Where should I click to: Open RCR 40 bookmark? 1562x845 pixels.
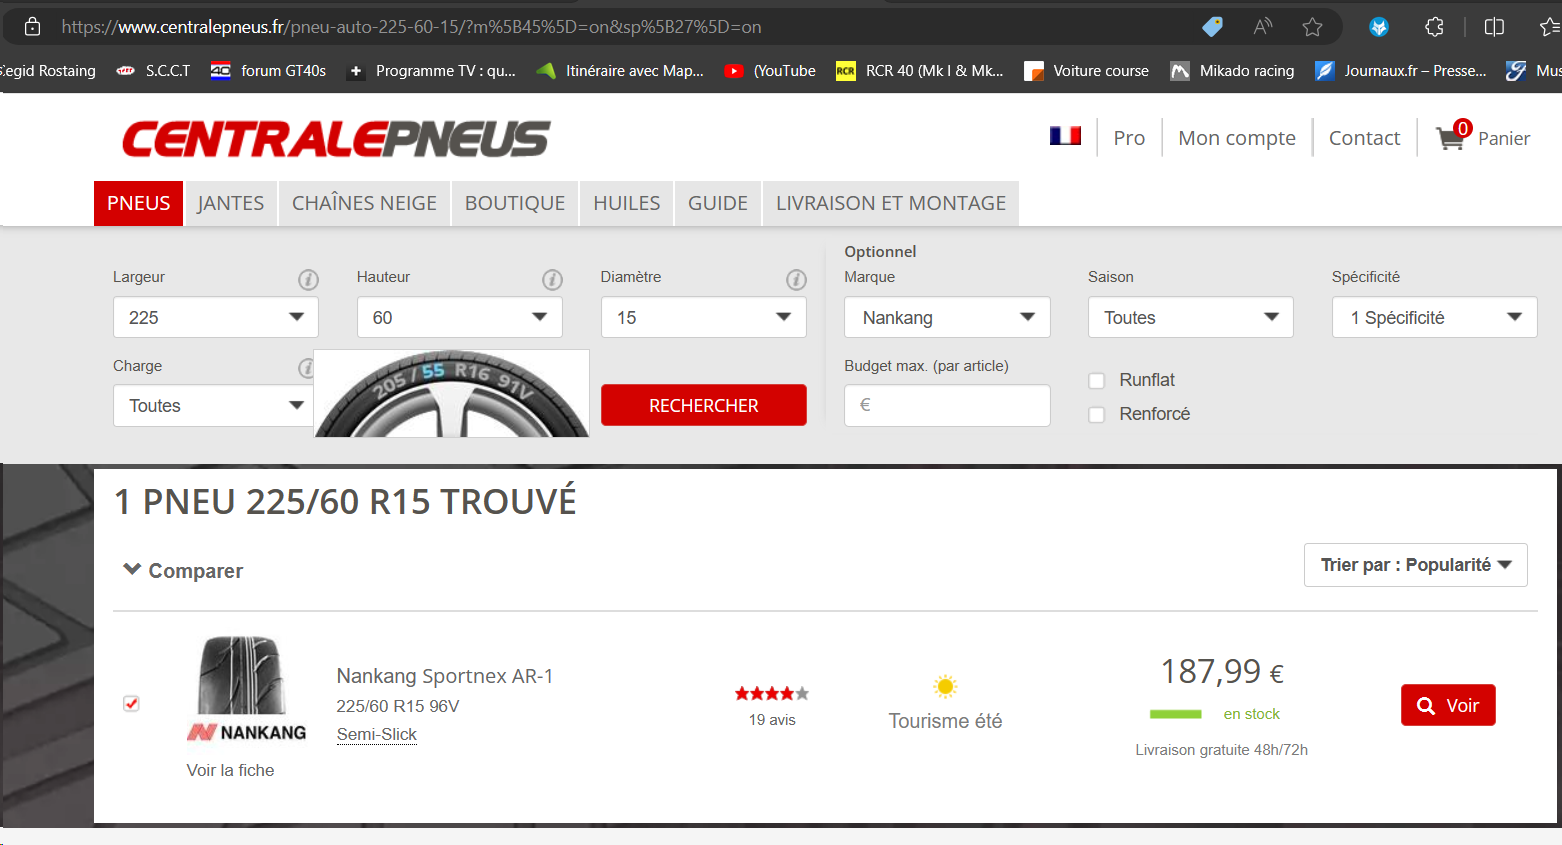(920, 71)
